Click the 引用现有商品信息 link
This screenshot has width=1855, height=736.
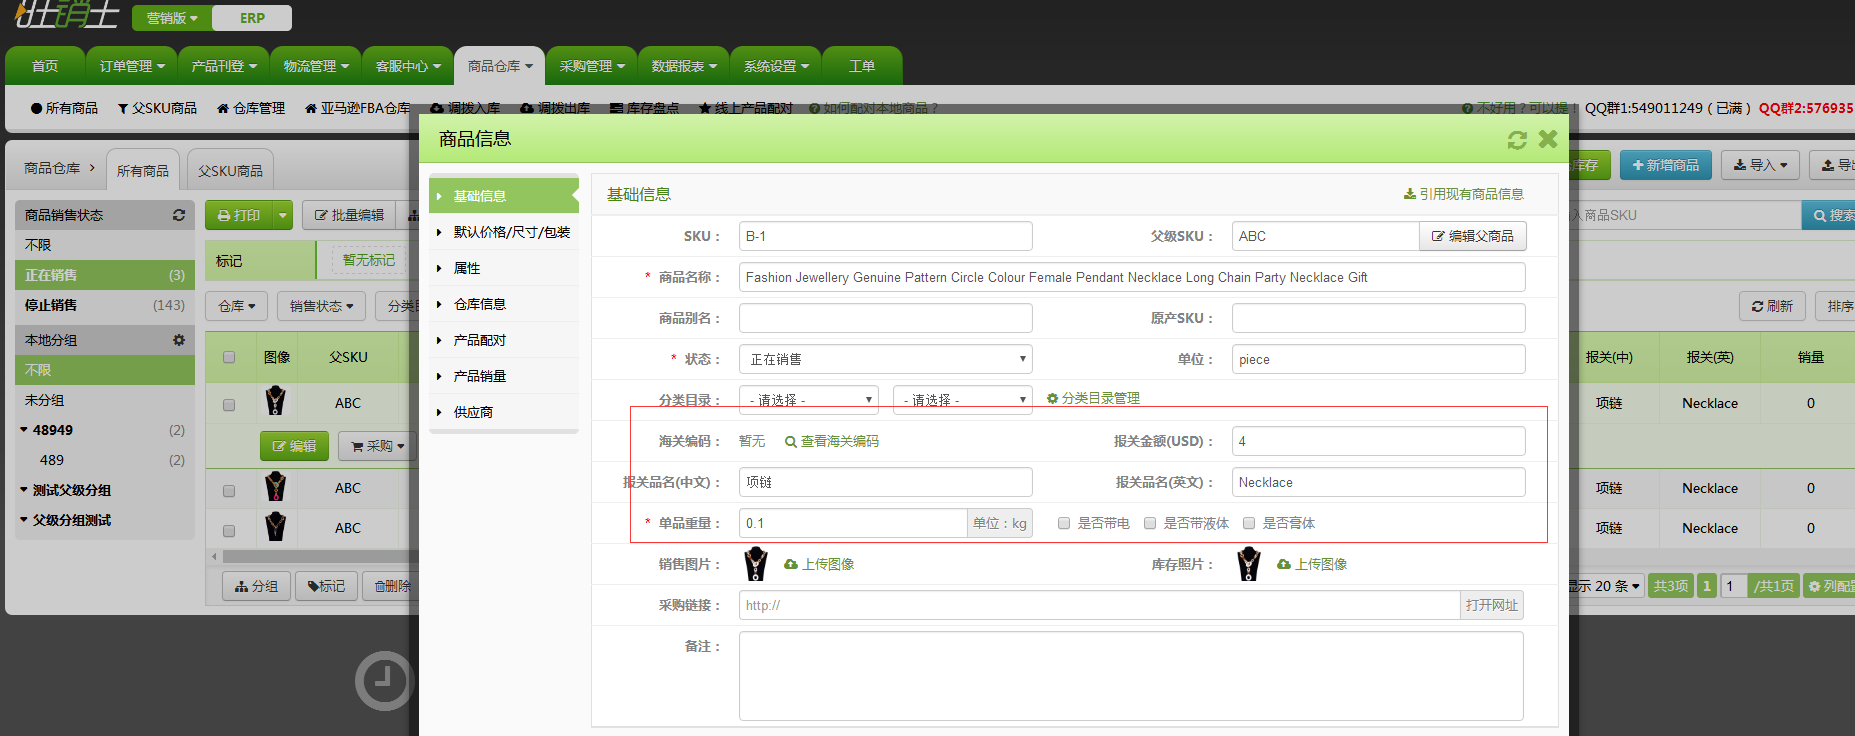click(1464, 194)
